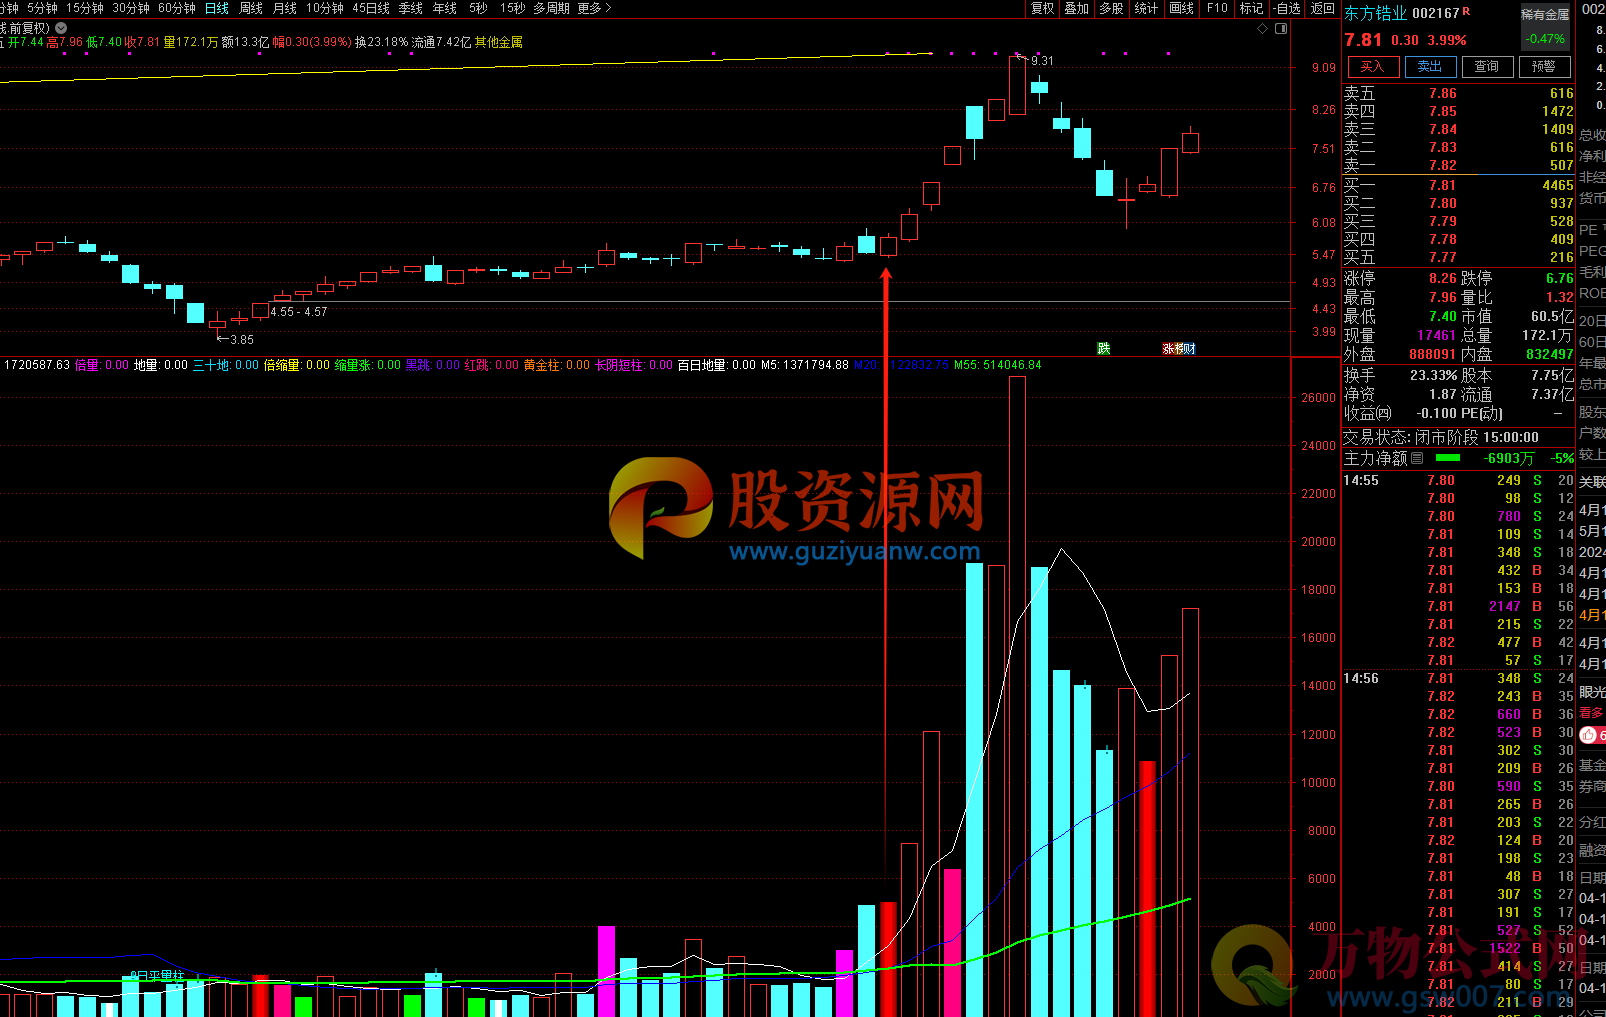Viewport: 1606px width, 1017px height.
Task: Switch to the 60分钟 period tab
Action: point(177,8)
